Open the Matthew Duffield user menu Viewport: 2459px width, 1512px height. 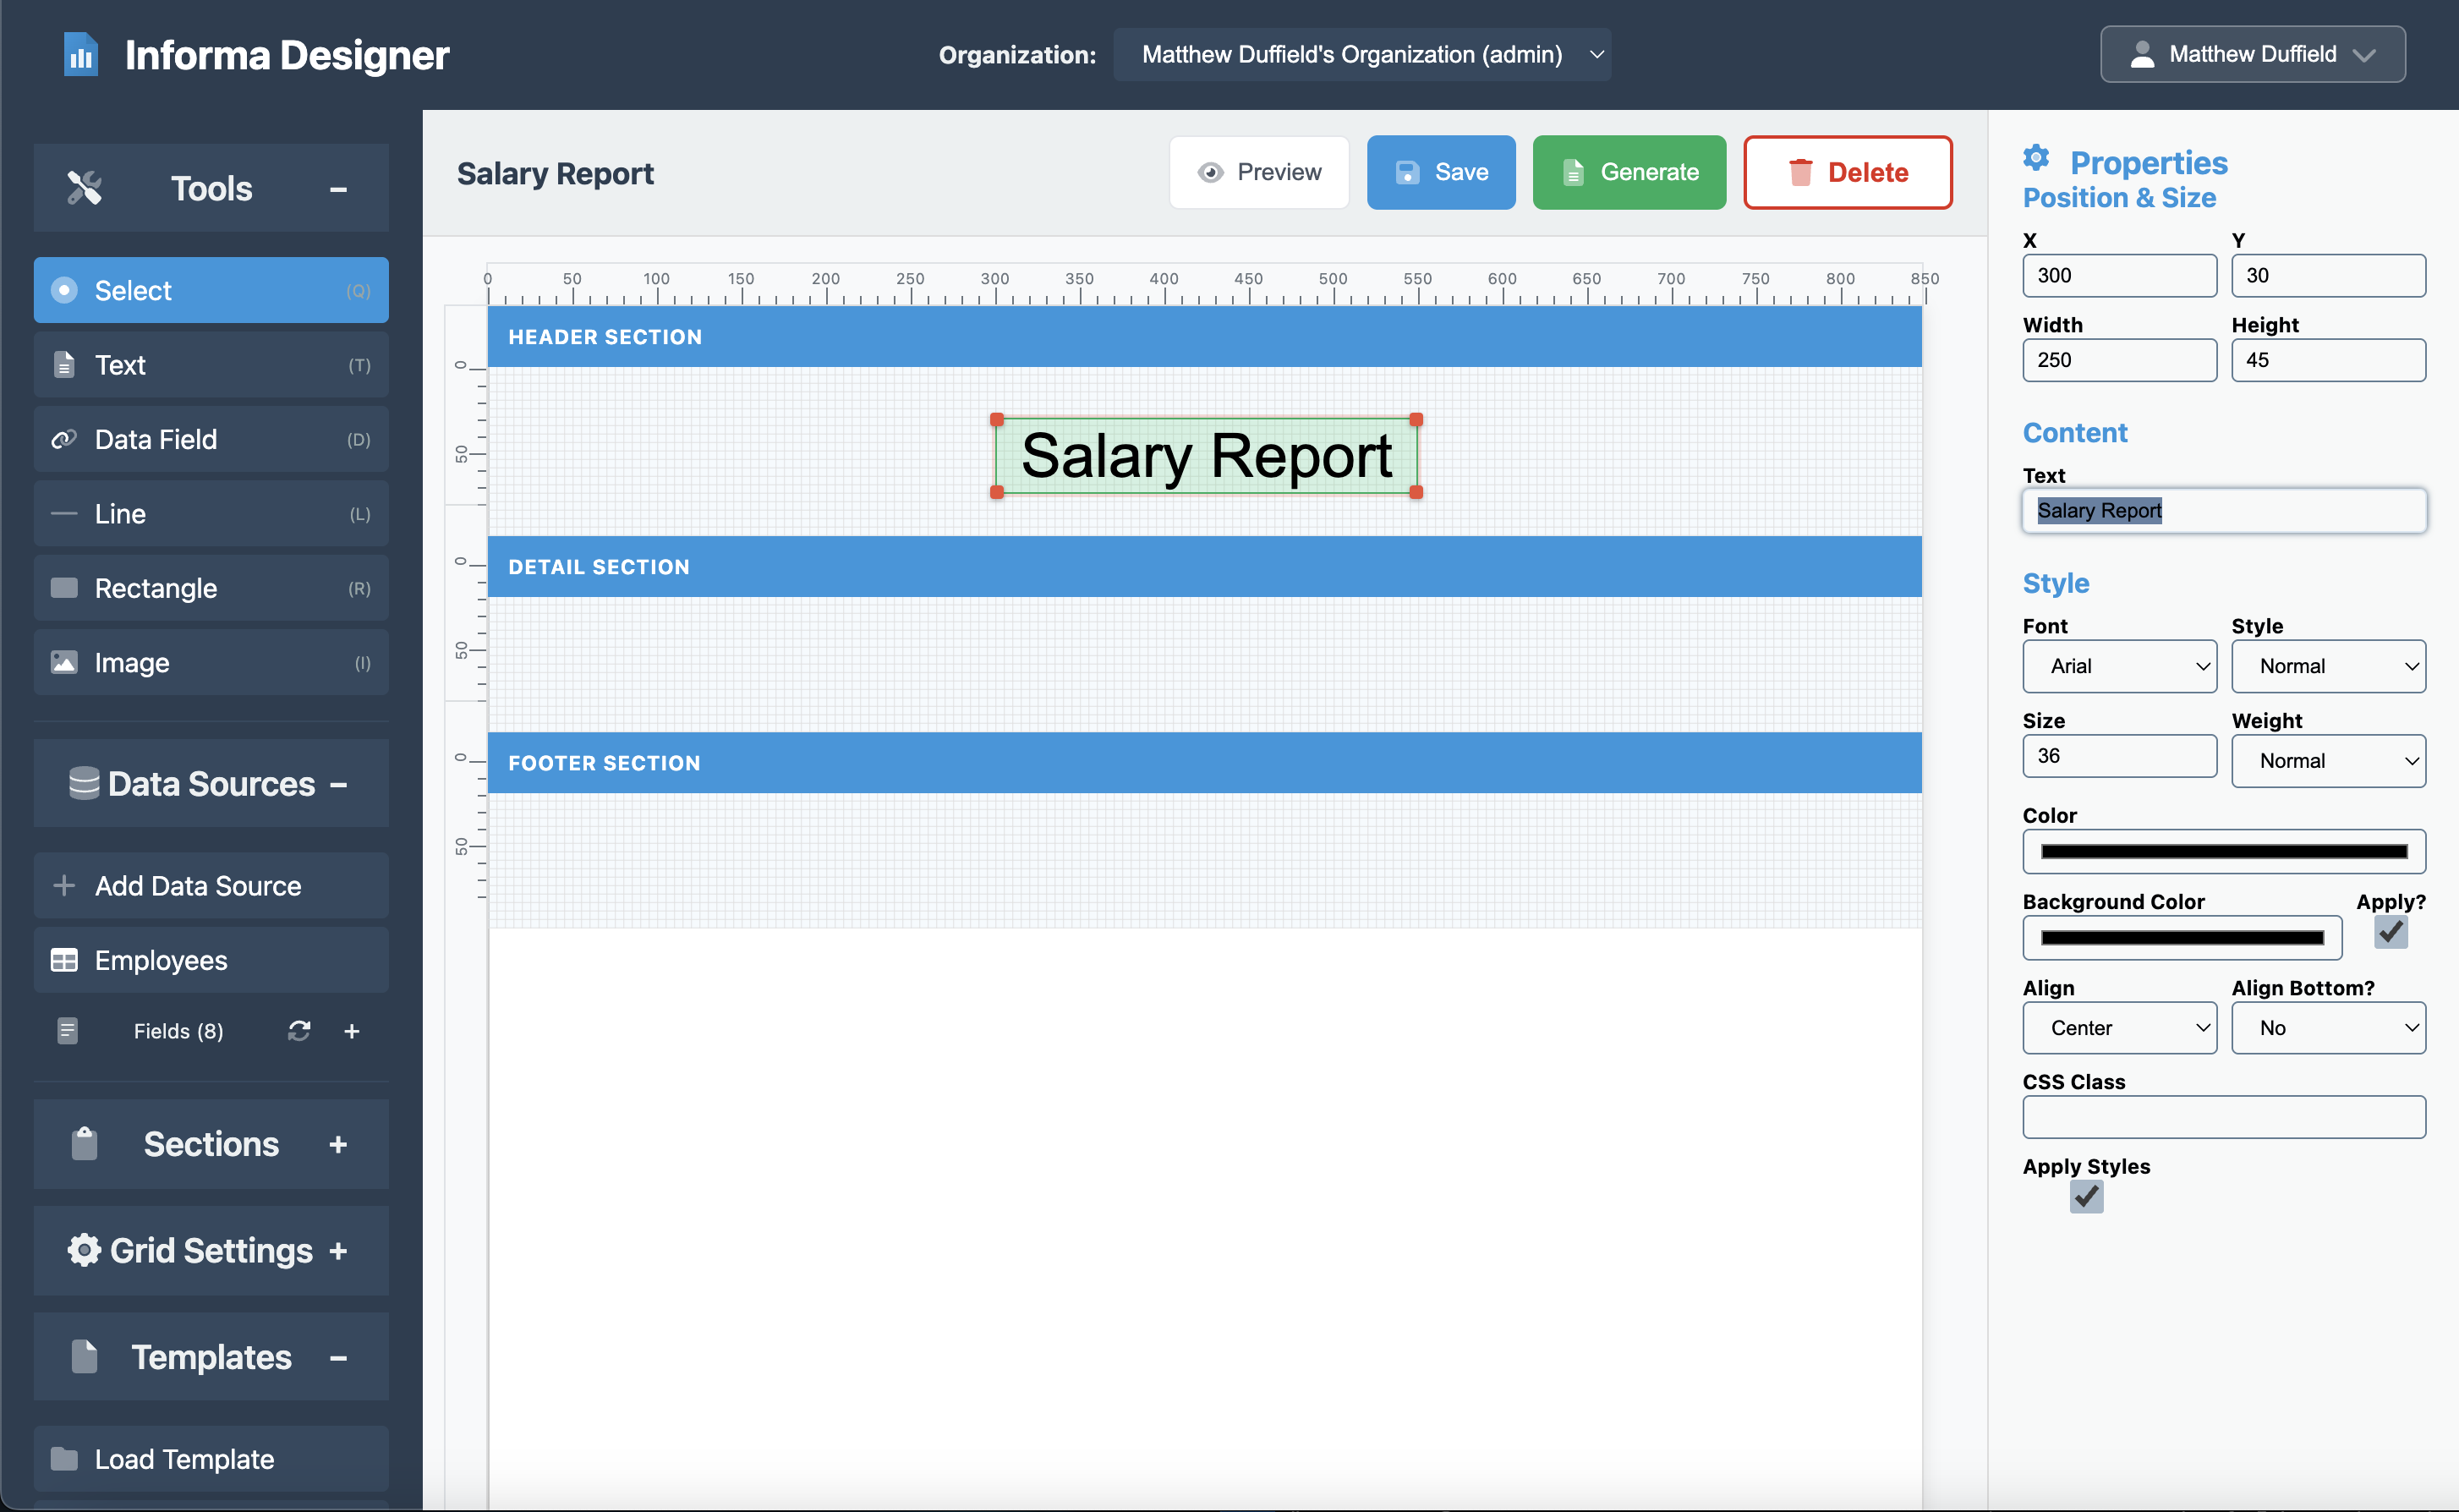[x=2252, y=54]
